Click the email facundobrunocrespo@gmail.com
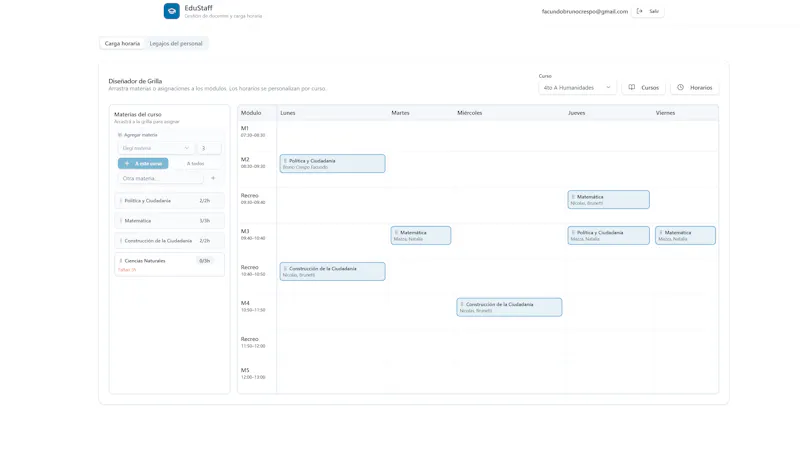This screenshot has width=800, height=470. 585,11
